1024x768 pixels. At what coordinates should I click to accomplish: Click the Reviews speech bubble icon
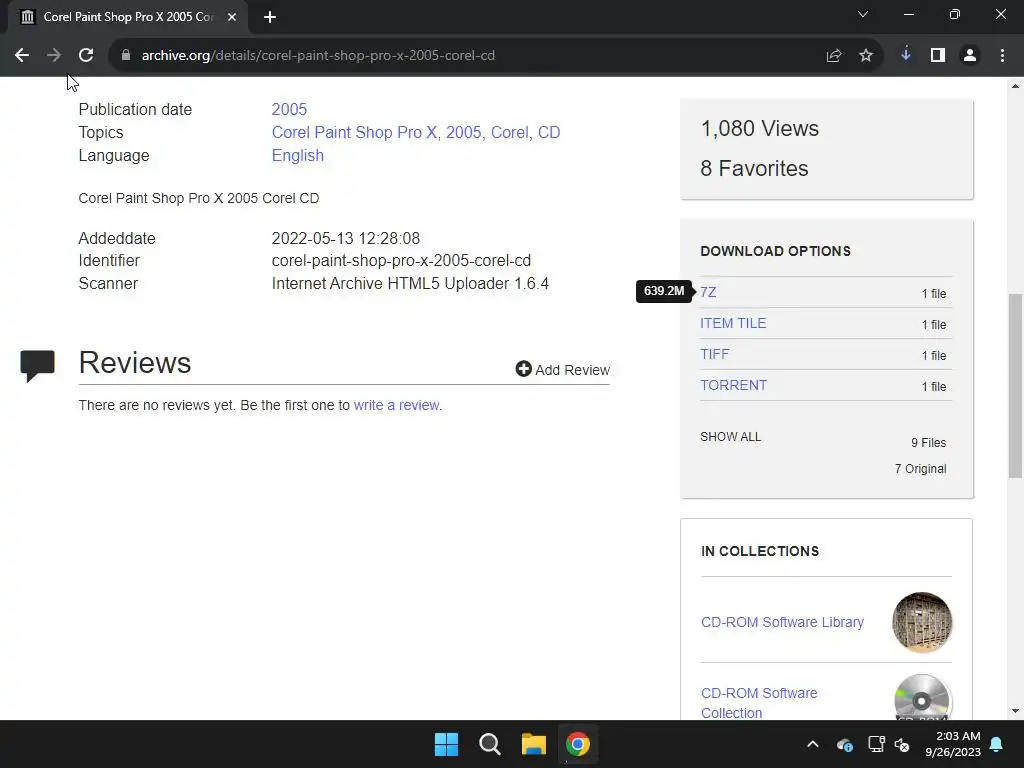pyautogui.click(x=37, y=366)
